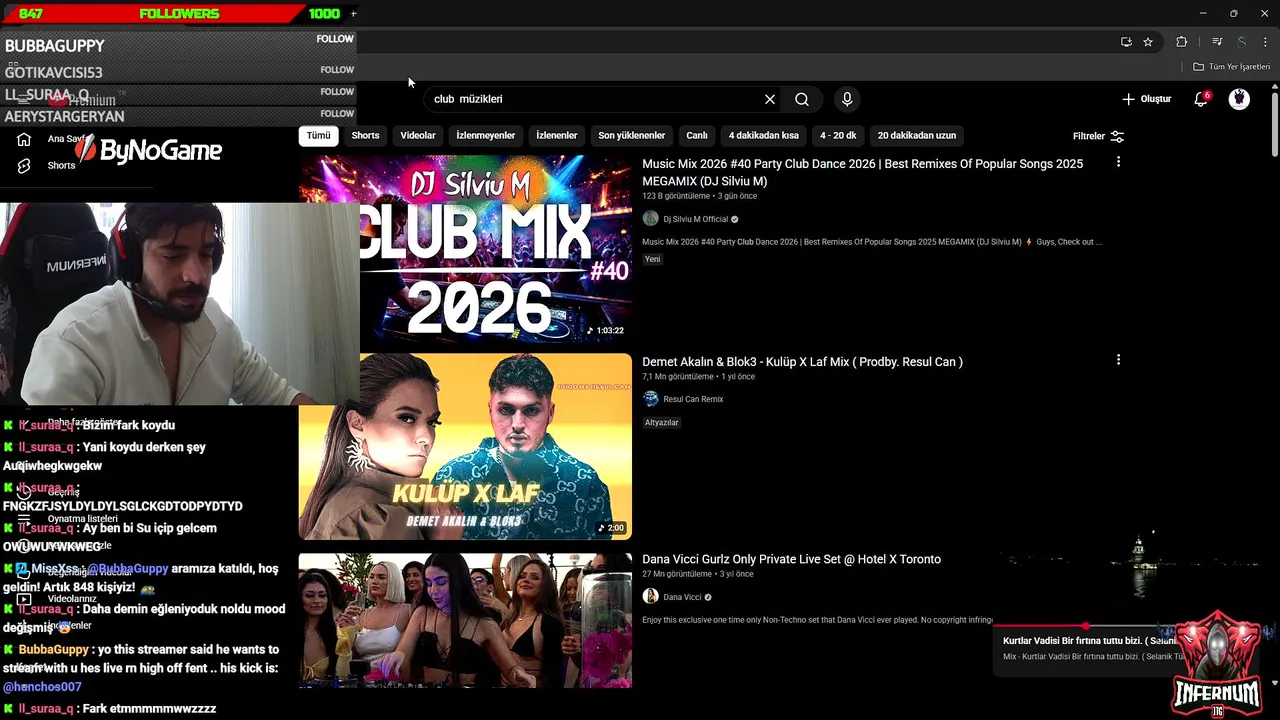Click the Music Mix 2026 description snippet
Image resolution: width=1280 pixels, height=720 pixels.
[872, 242]
